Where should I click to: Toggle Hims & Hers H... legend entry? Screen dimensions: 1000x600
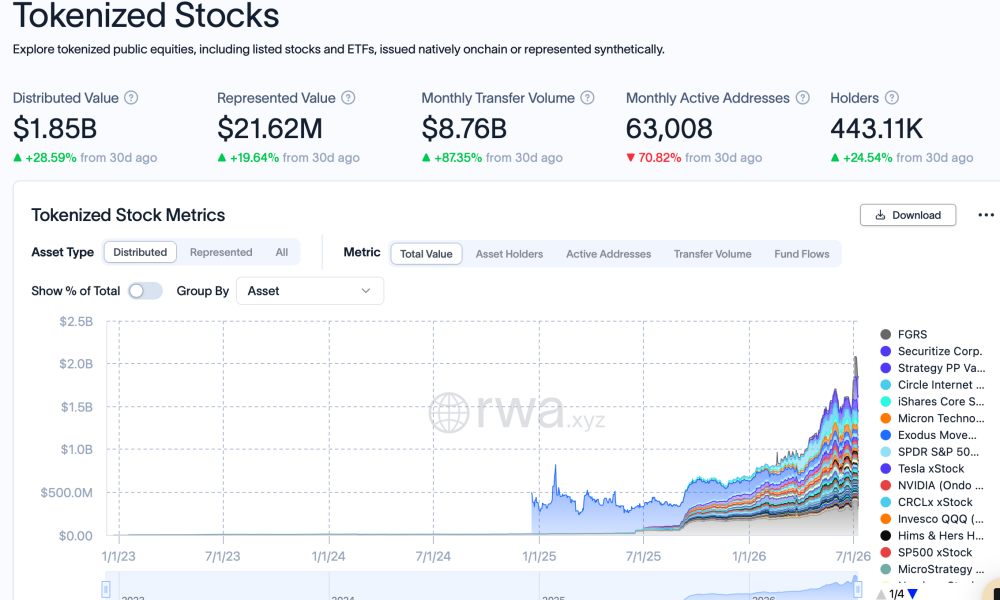932,536
